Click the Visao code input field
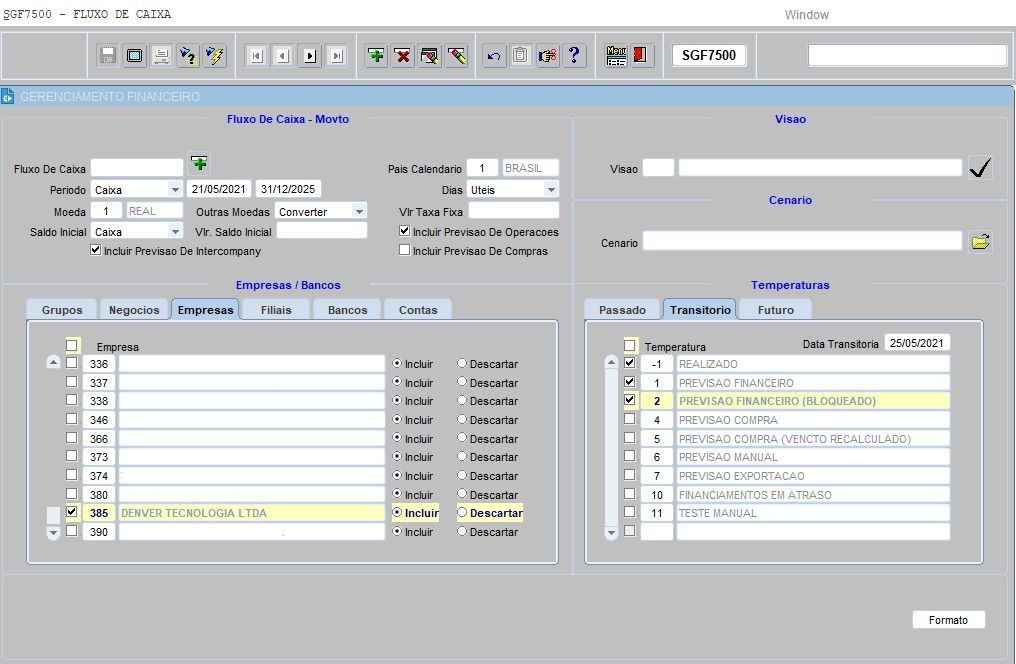Image resolution: width=1016 pixels, height=664 pixels. [658, 168]
